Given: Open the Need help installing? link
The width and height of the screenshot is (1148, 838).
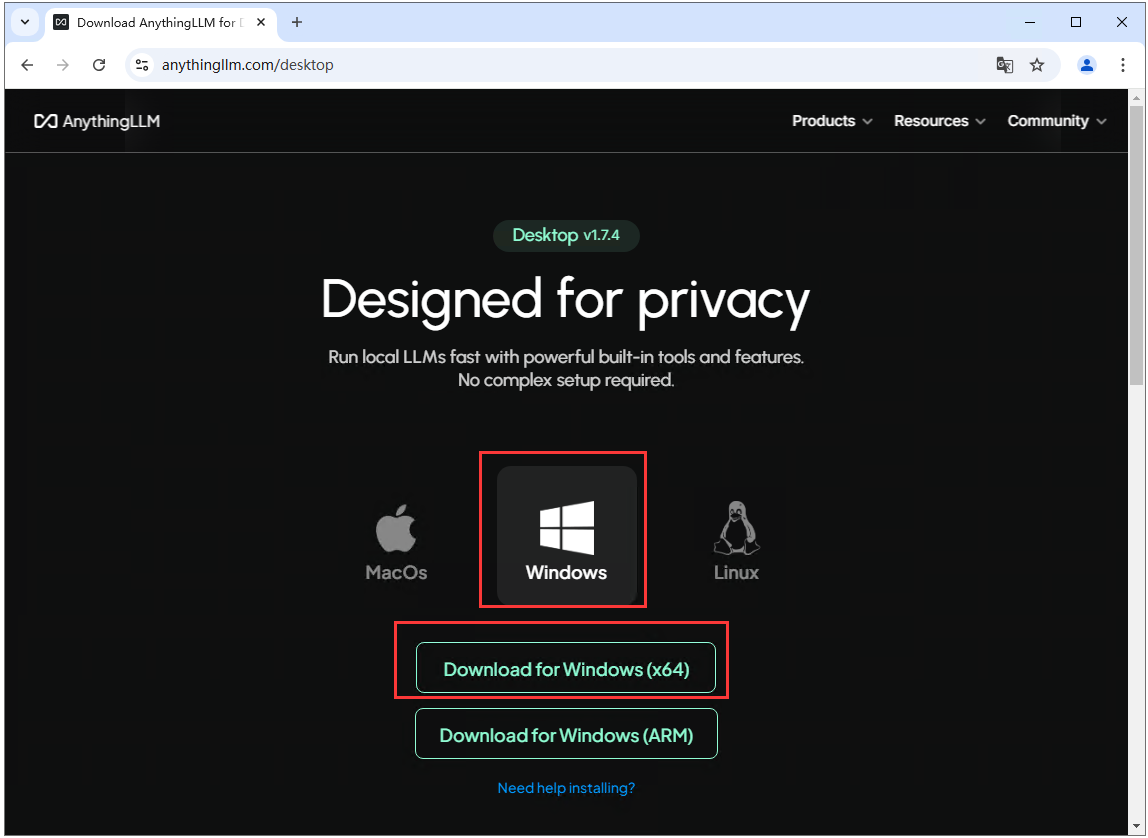Looking at the screenshot, I should [x=566, y=788].
